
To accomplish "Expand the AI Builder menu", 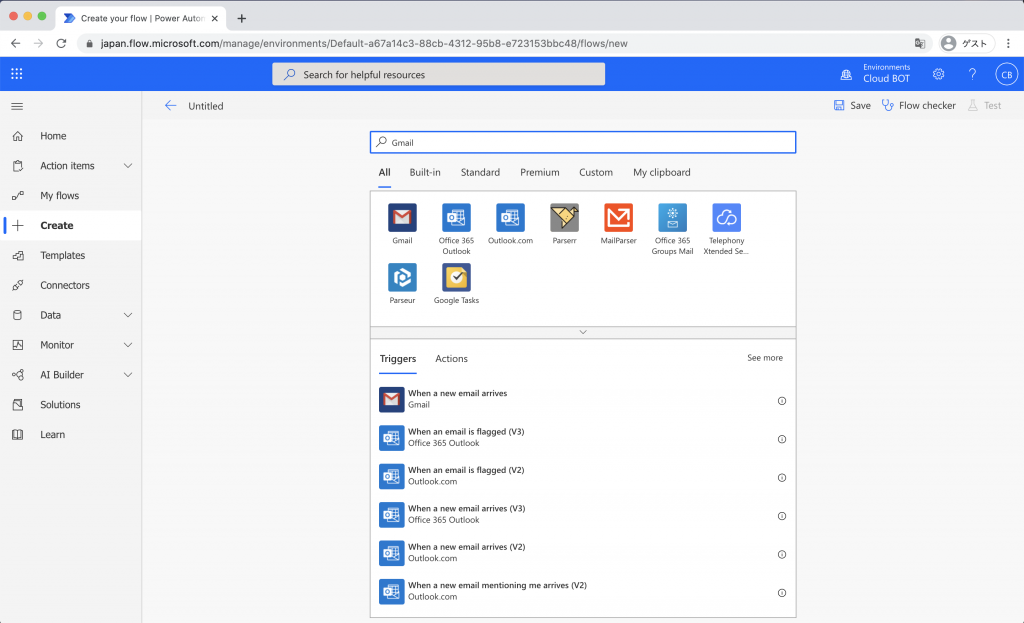I will click(128, 375).
